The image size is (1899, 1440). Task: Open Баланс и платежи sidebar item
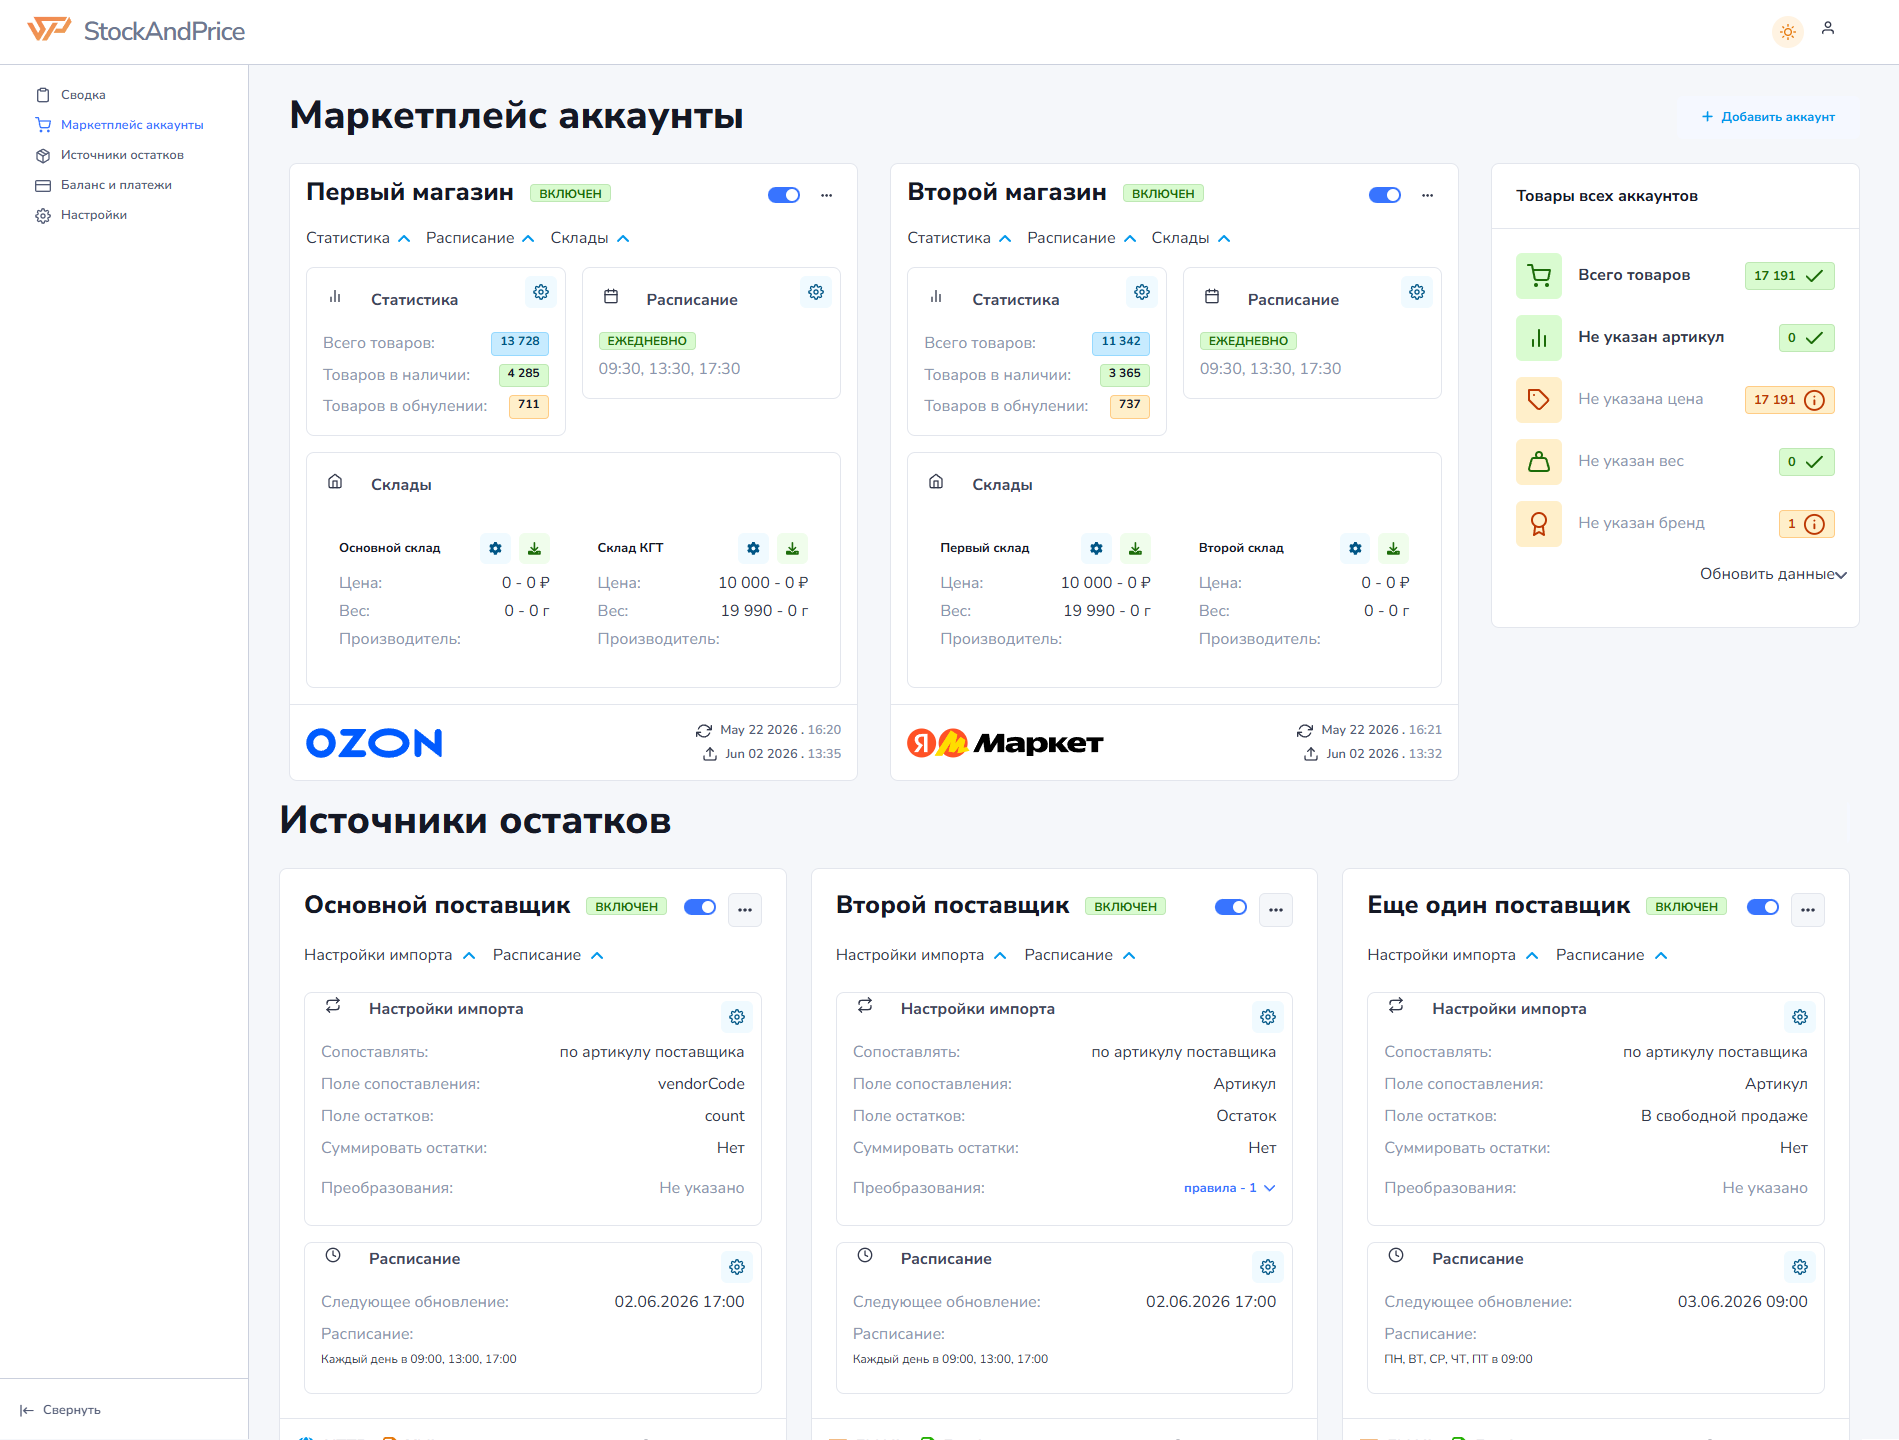[x=116, y=185]
